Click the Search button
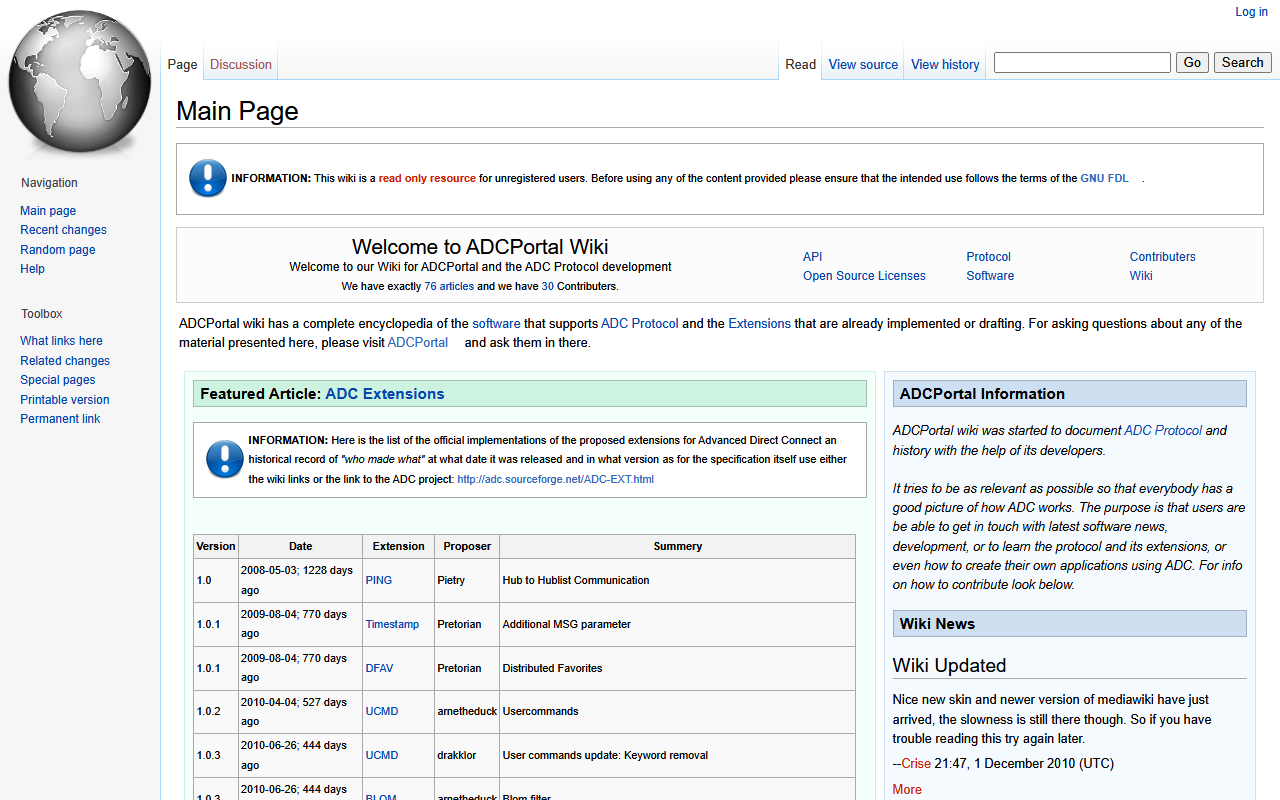The width and height of the screenshot is (1280, 800). point(1243,62)
